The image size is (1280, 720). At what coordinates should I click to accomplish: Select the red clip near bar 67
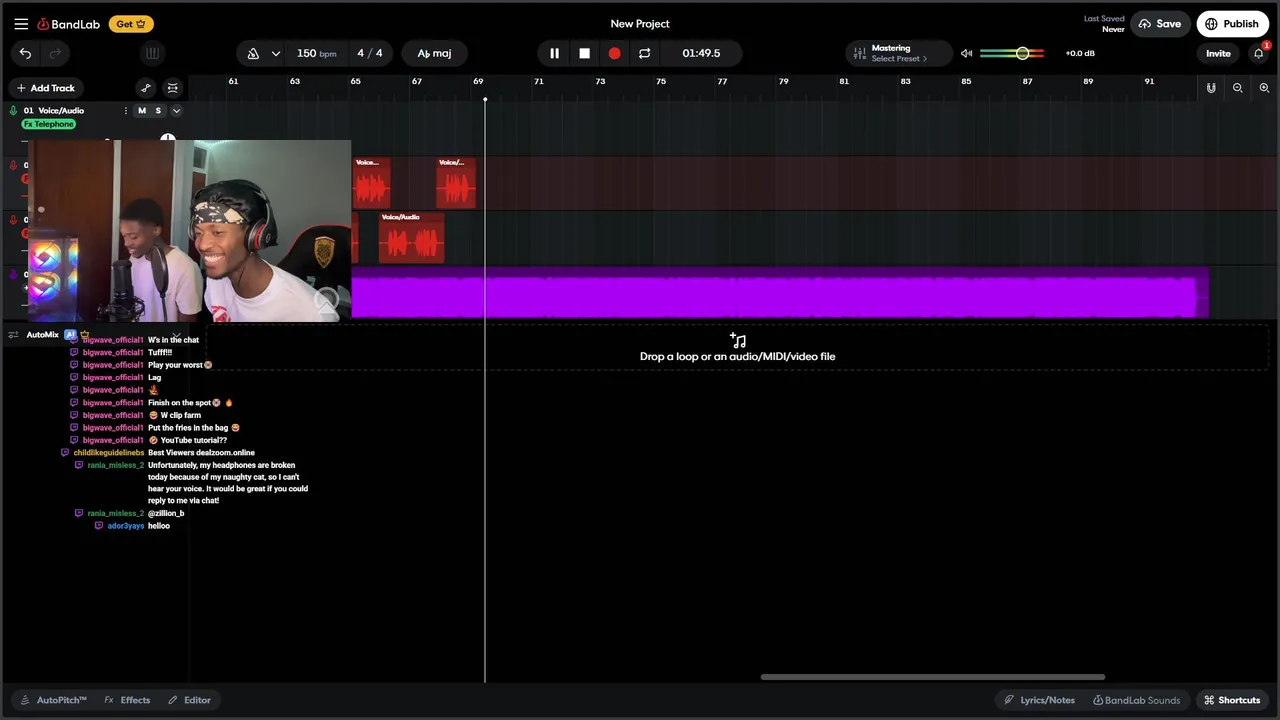(456, 182)
